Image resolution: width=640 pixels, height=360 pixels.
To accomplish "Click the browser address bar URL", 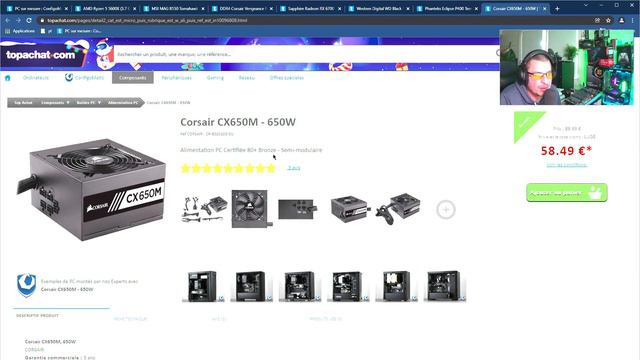I will (147, 20).
